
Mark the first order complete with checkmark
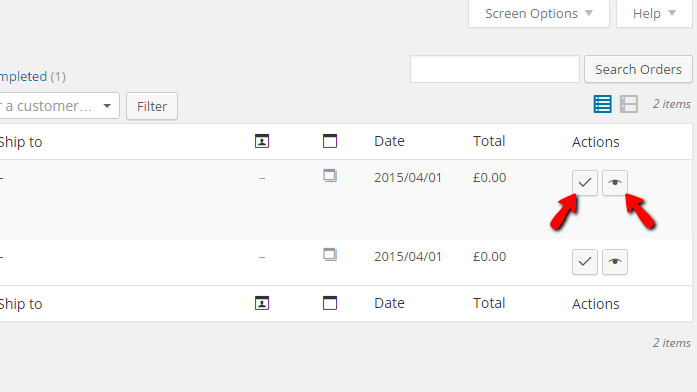[585, 183]
